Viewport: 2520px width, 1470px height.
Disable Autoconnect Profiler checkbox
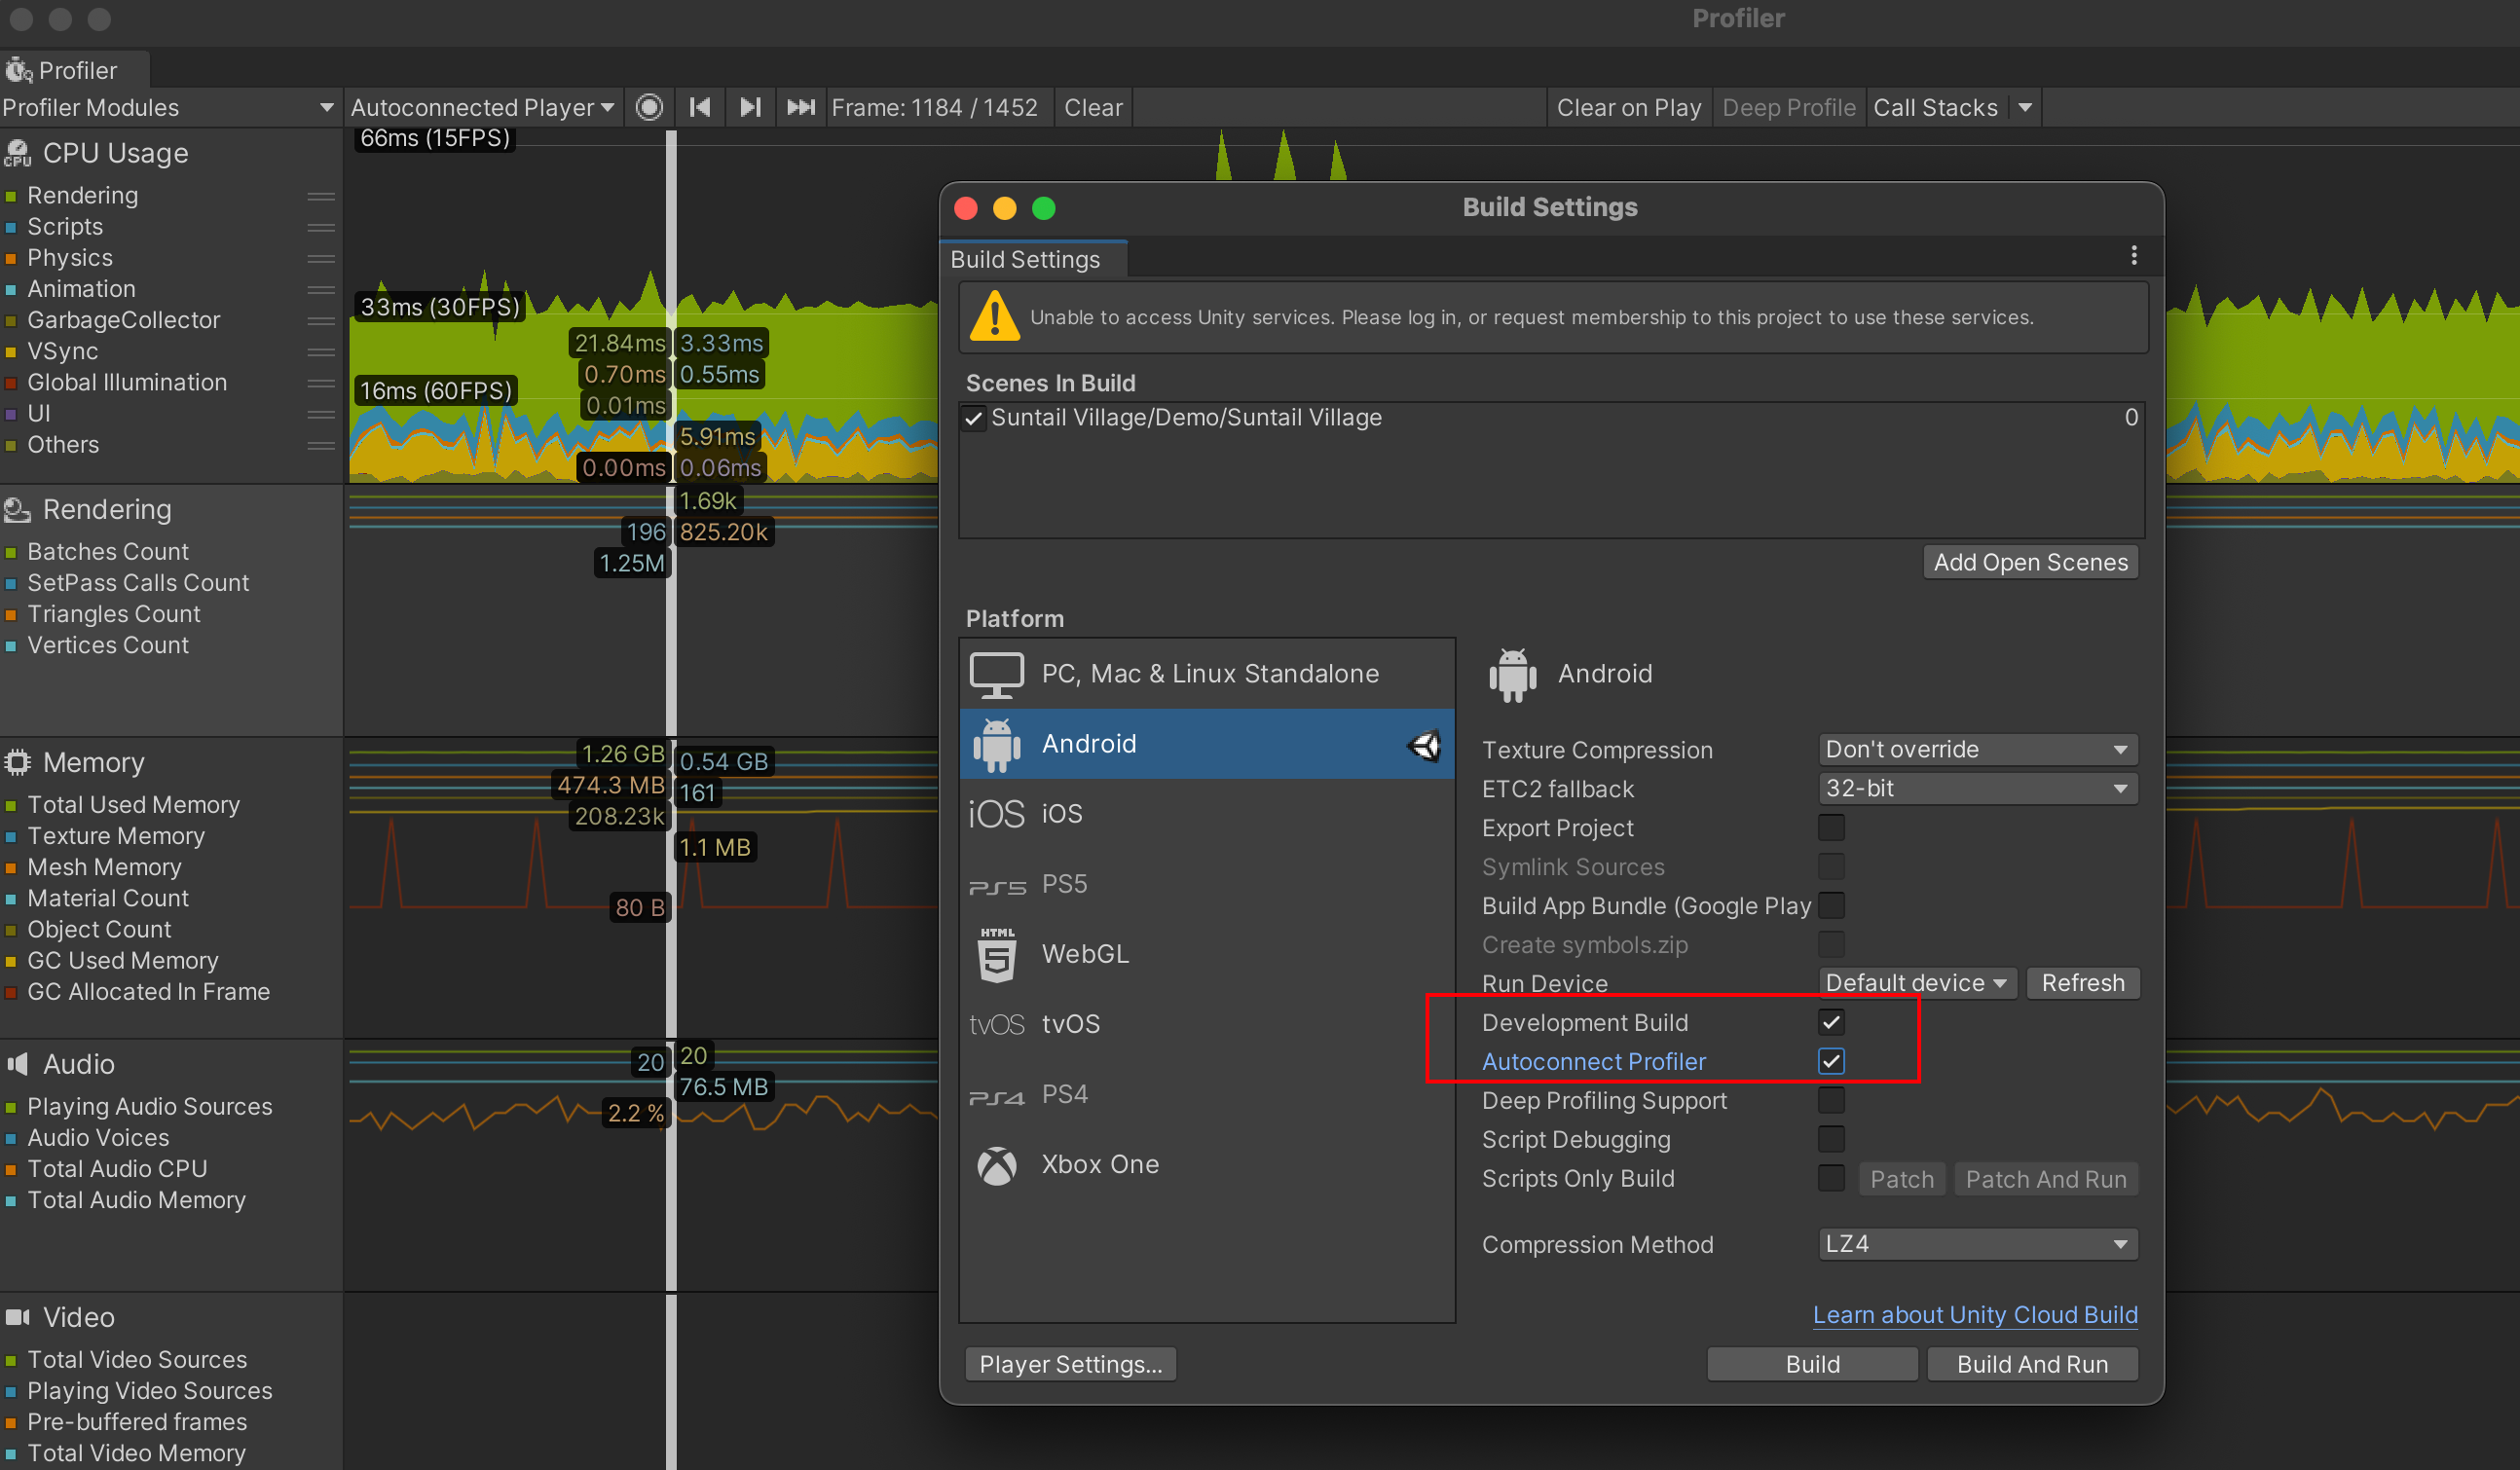pos(1831,1061)
